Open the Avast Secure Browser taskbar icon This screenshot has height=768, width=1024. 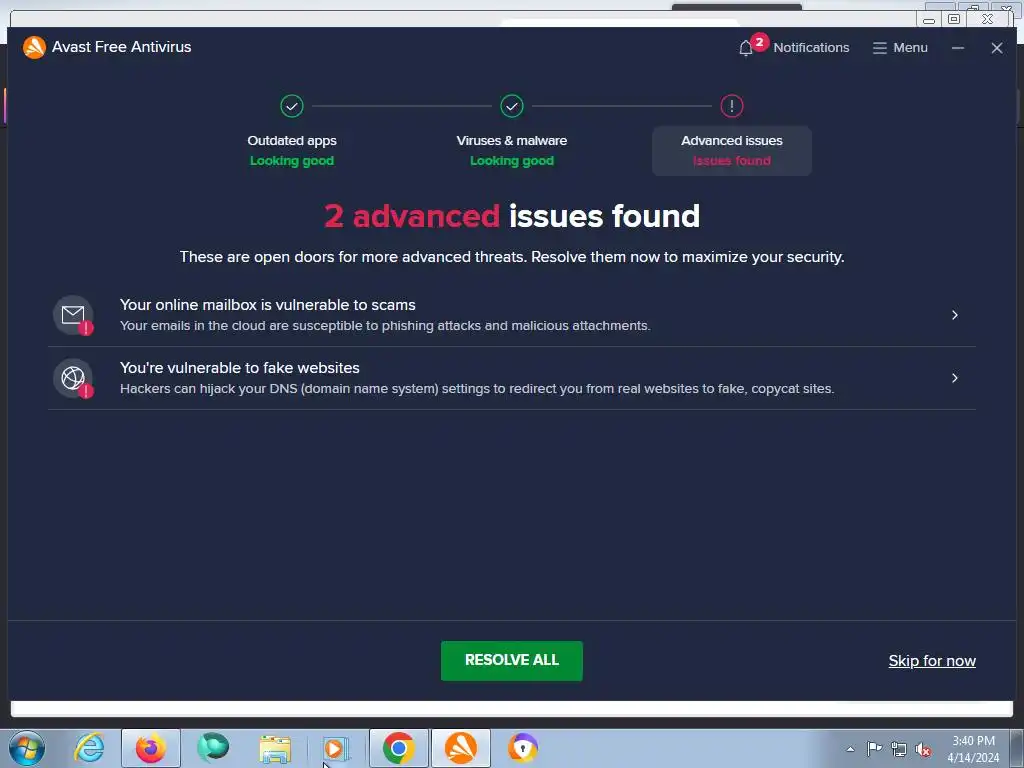(522, 748)
